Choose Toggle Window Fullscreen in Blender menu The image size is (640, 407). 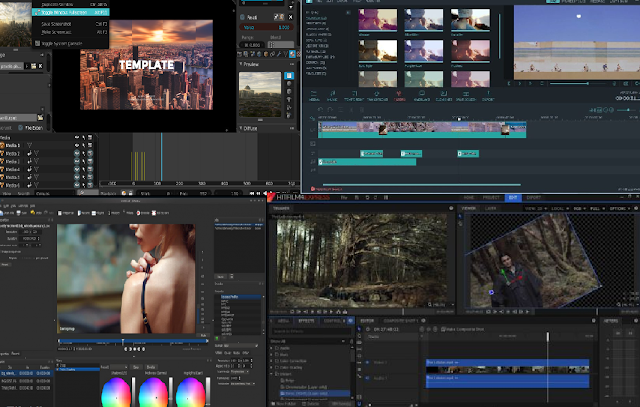click(x=71, y=12)
